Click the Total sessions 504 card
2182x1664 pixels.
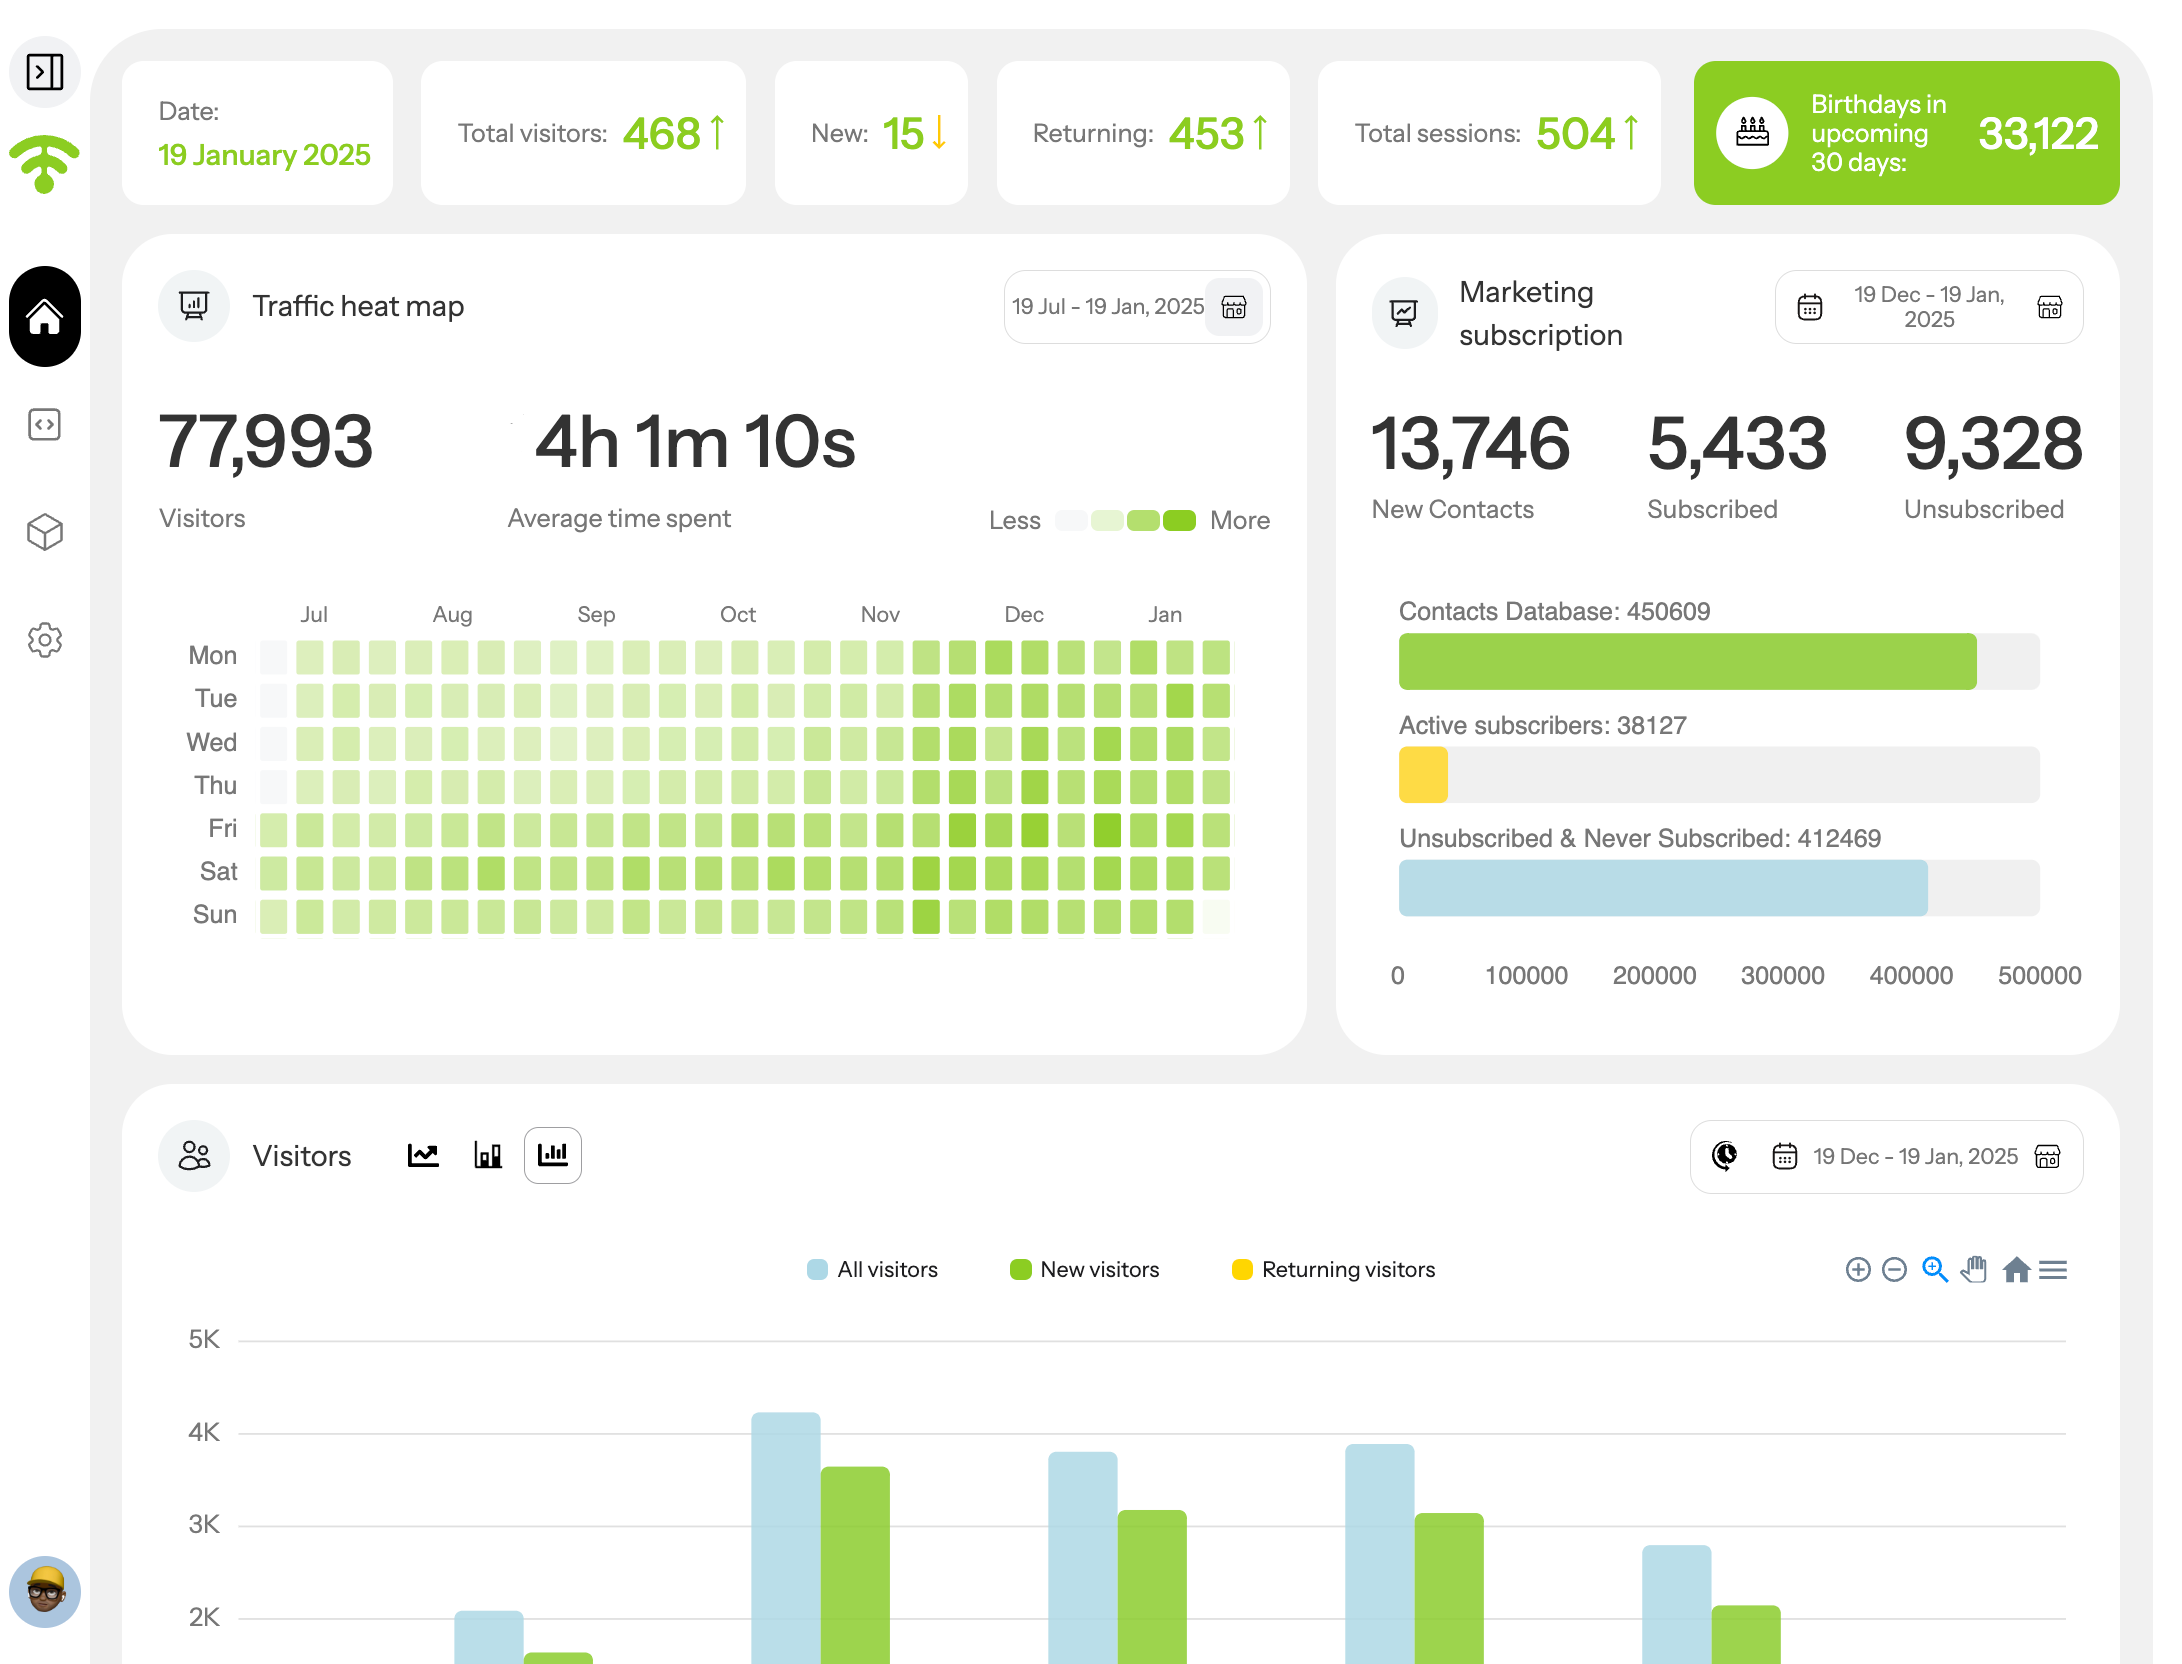click(1489, 133)
